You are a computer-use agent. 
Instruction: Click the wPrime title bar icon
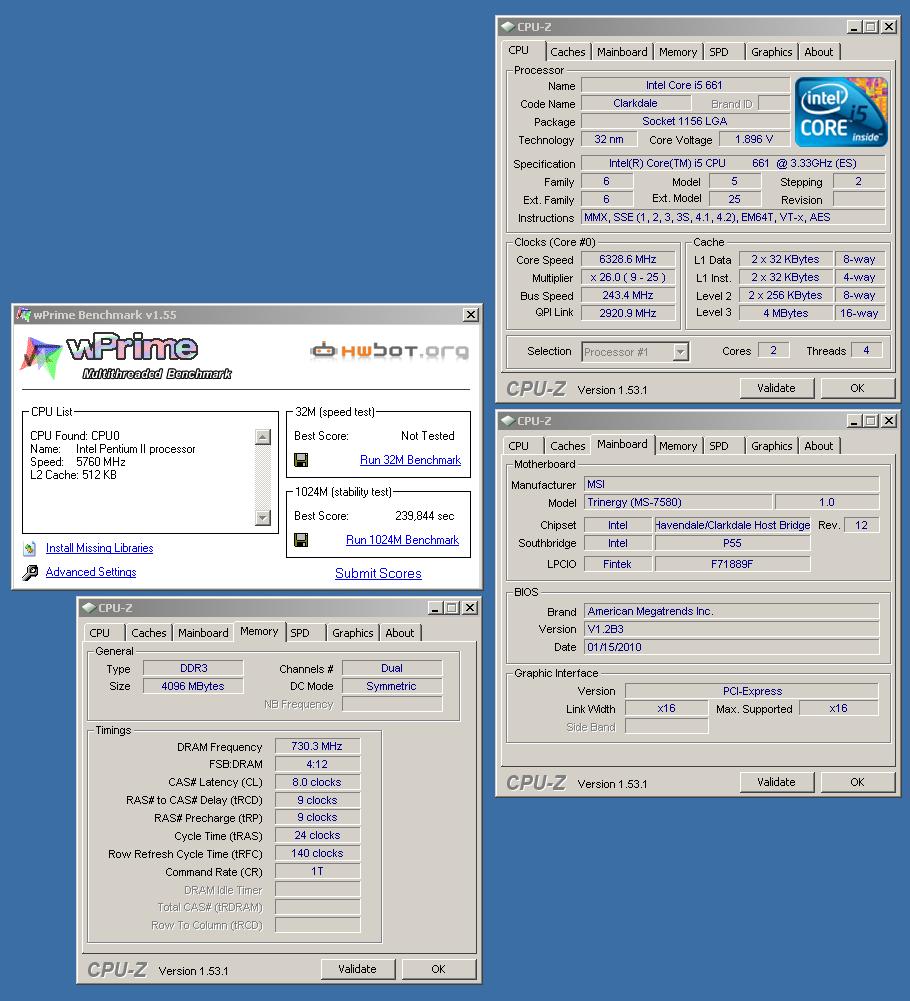click(24, 314)
